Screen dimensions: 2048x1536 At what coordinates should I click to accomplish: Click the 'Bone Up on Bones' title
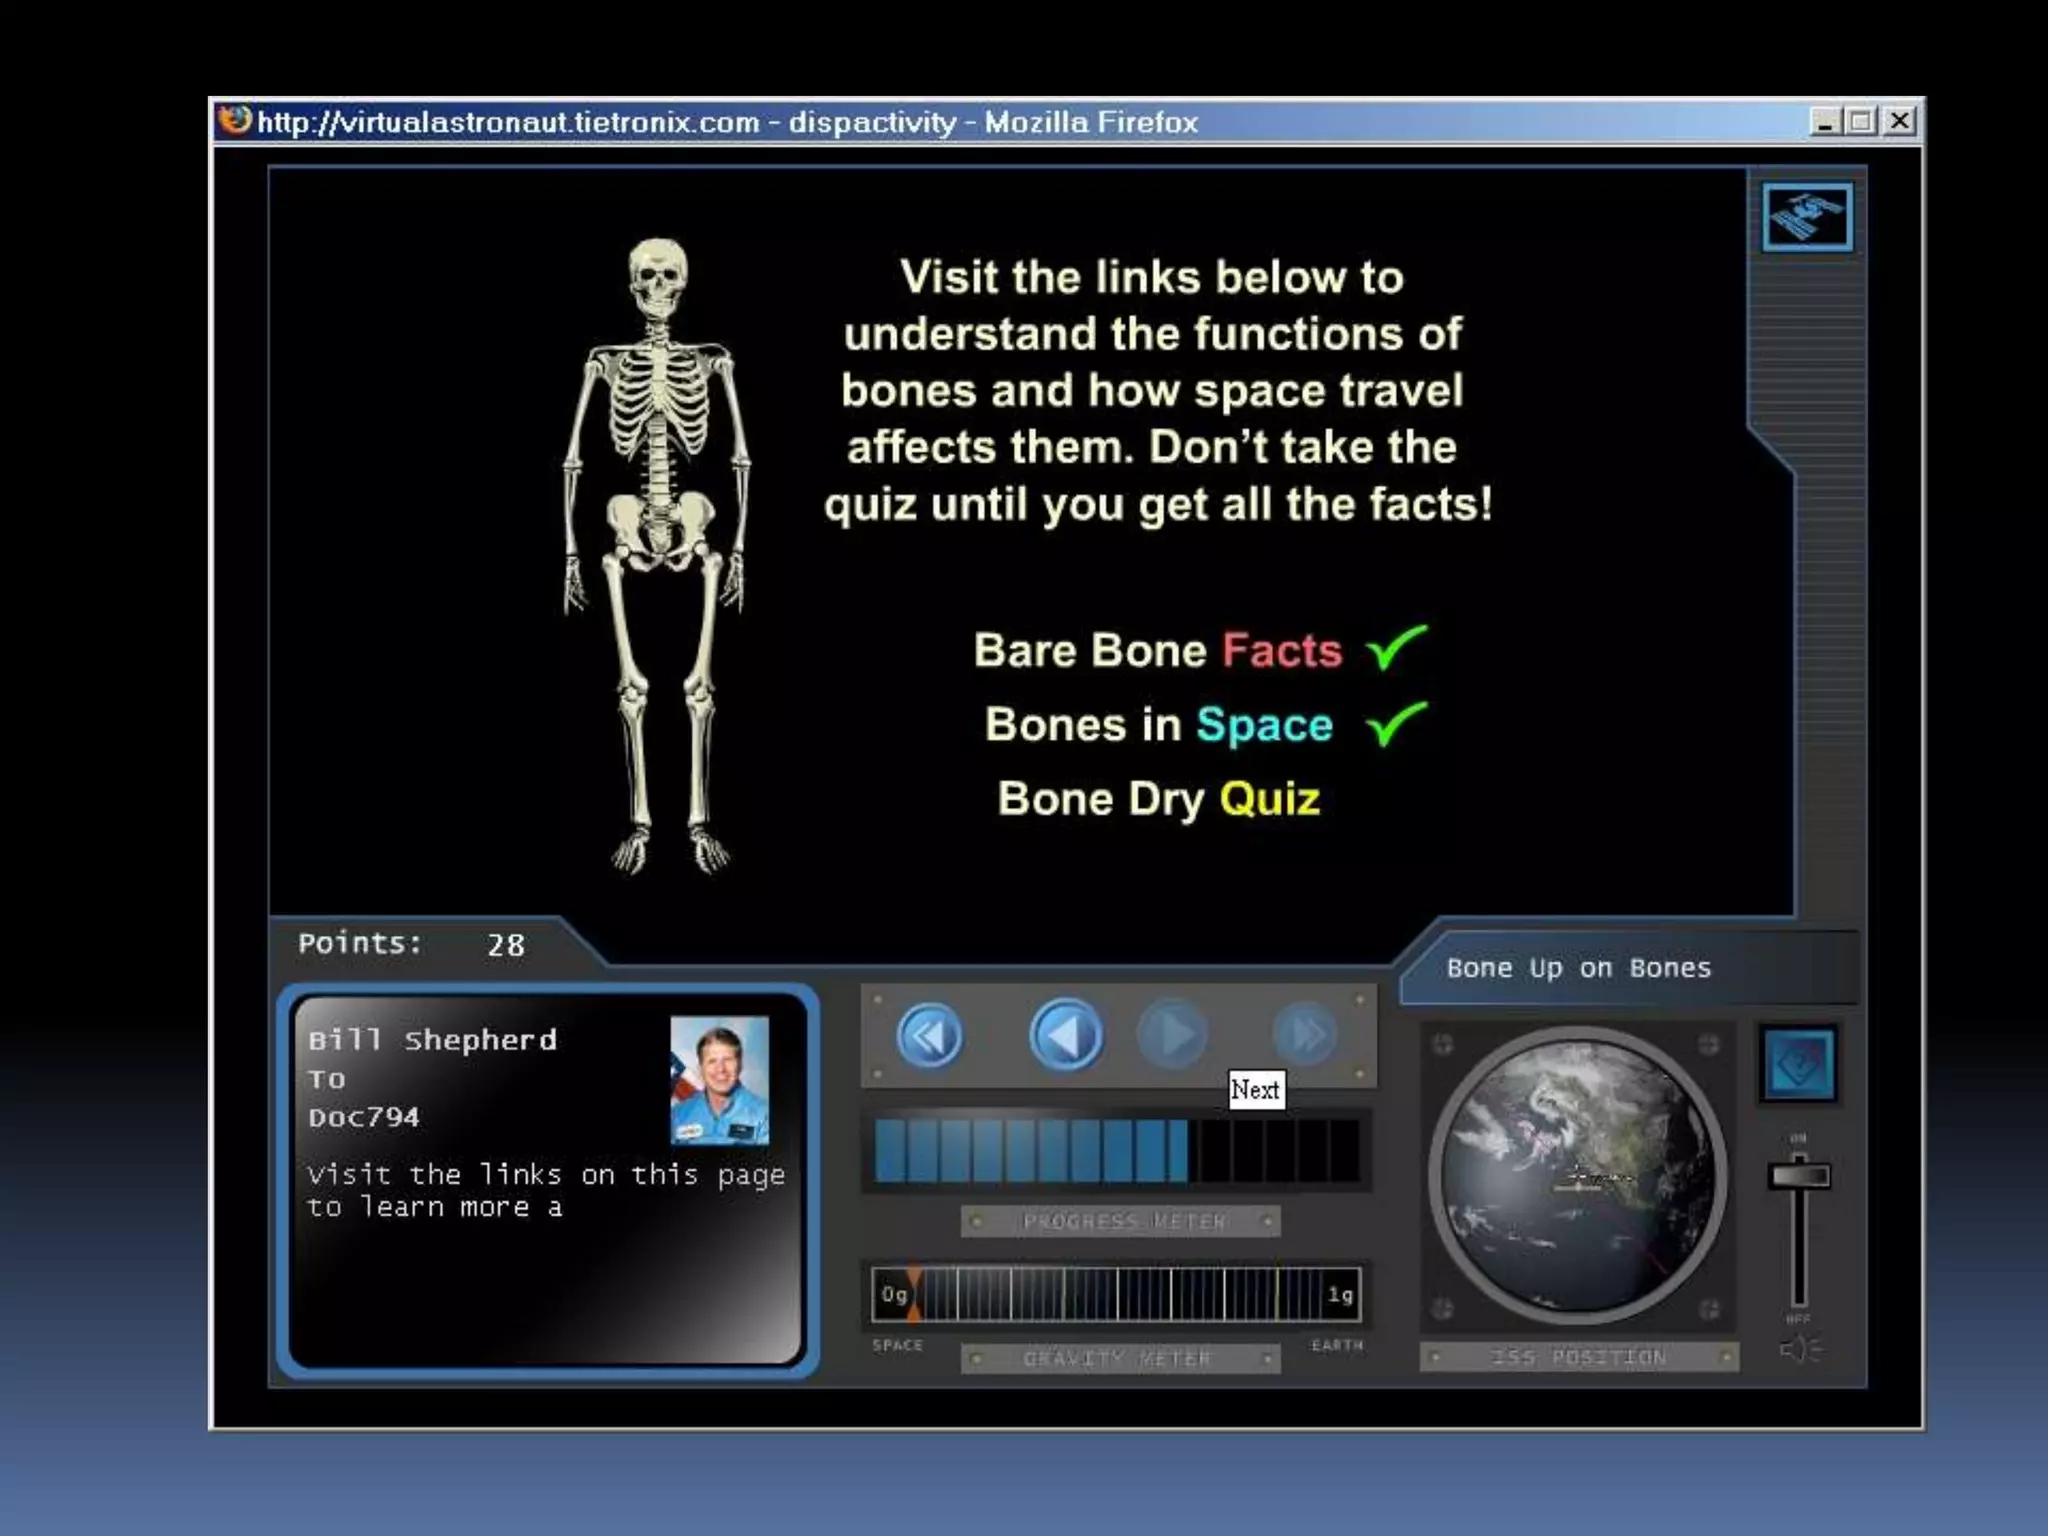point(1578,968)
